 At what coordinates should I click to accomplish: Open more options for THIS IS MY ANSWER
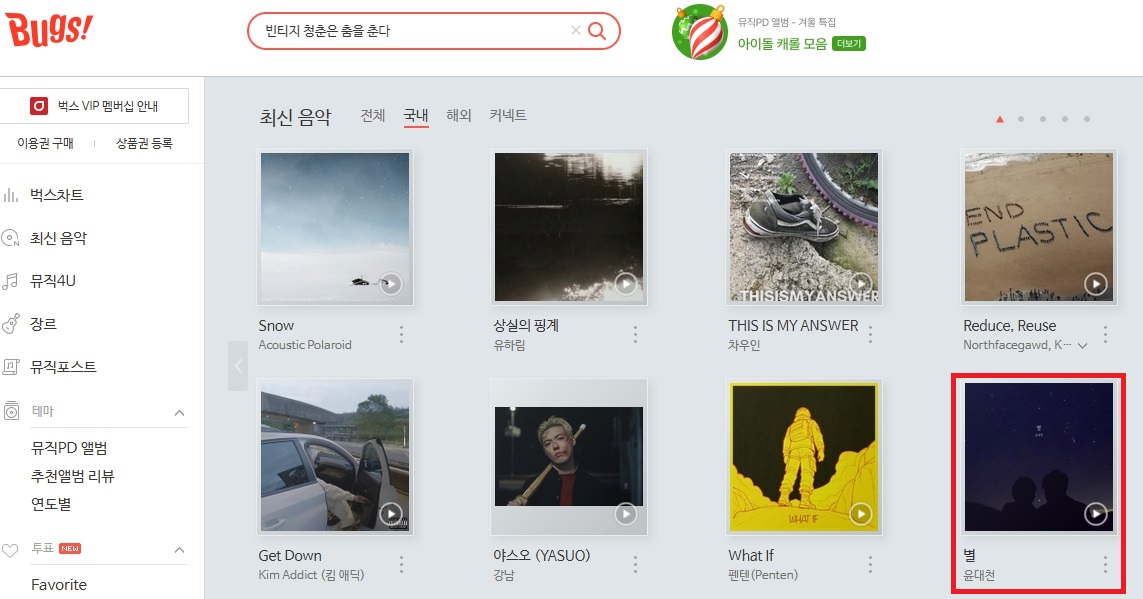[870, 334]
